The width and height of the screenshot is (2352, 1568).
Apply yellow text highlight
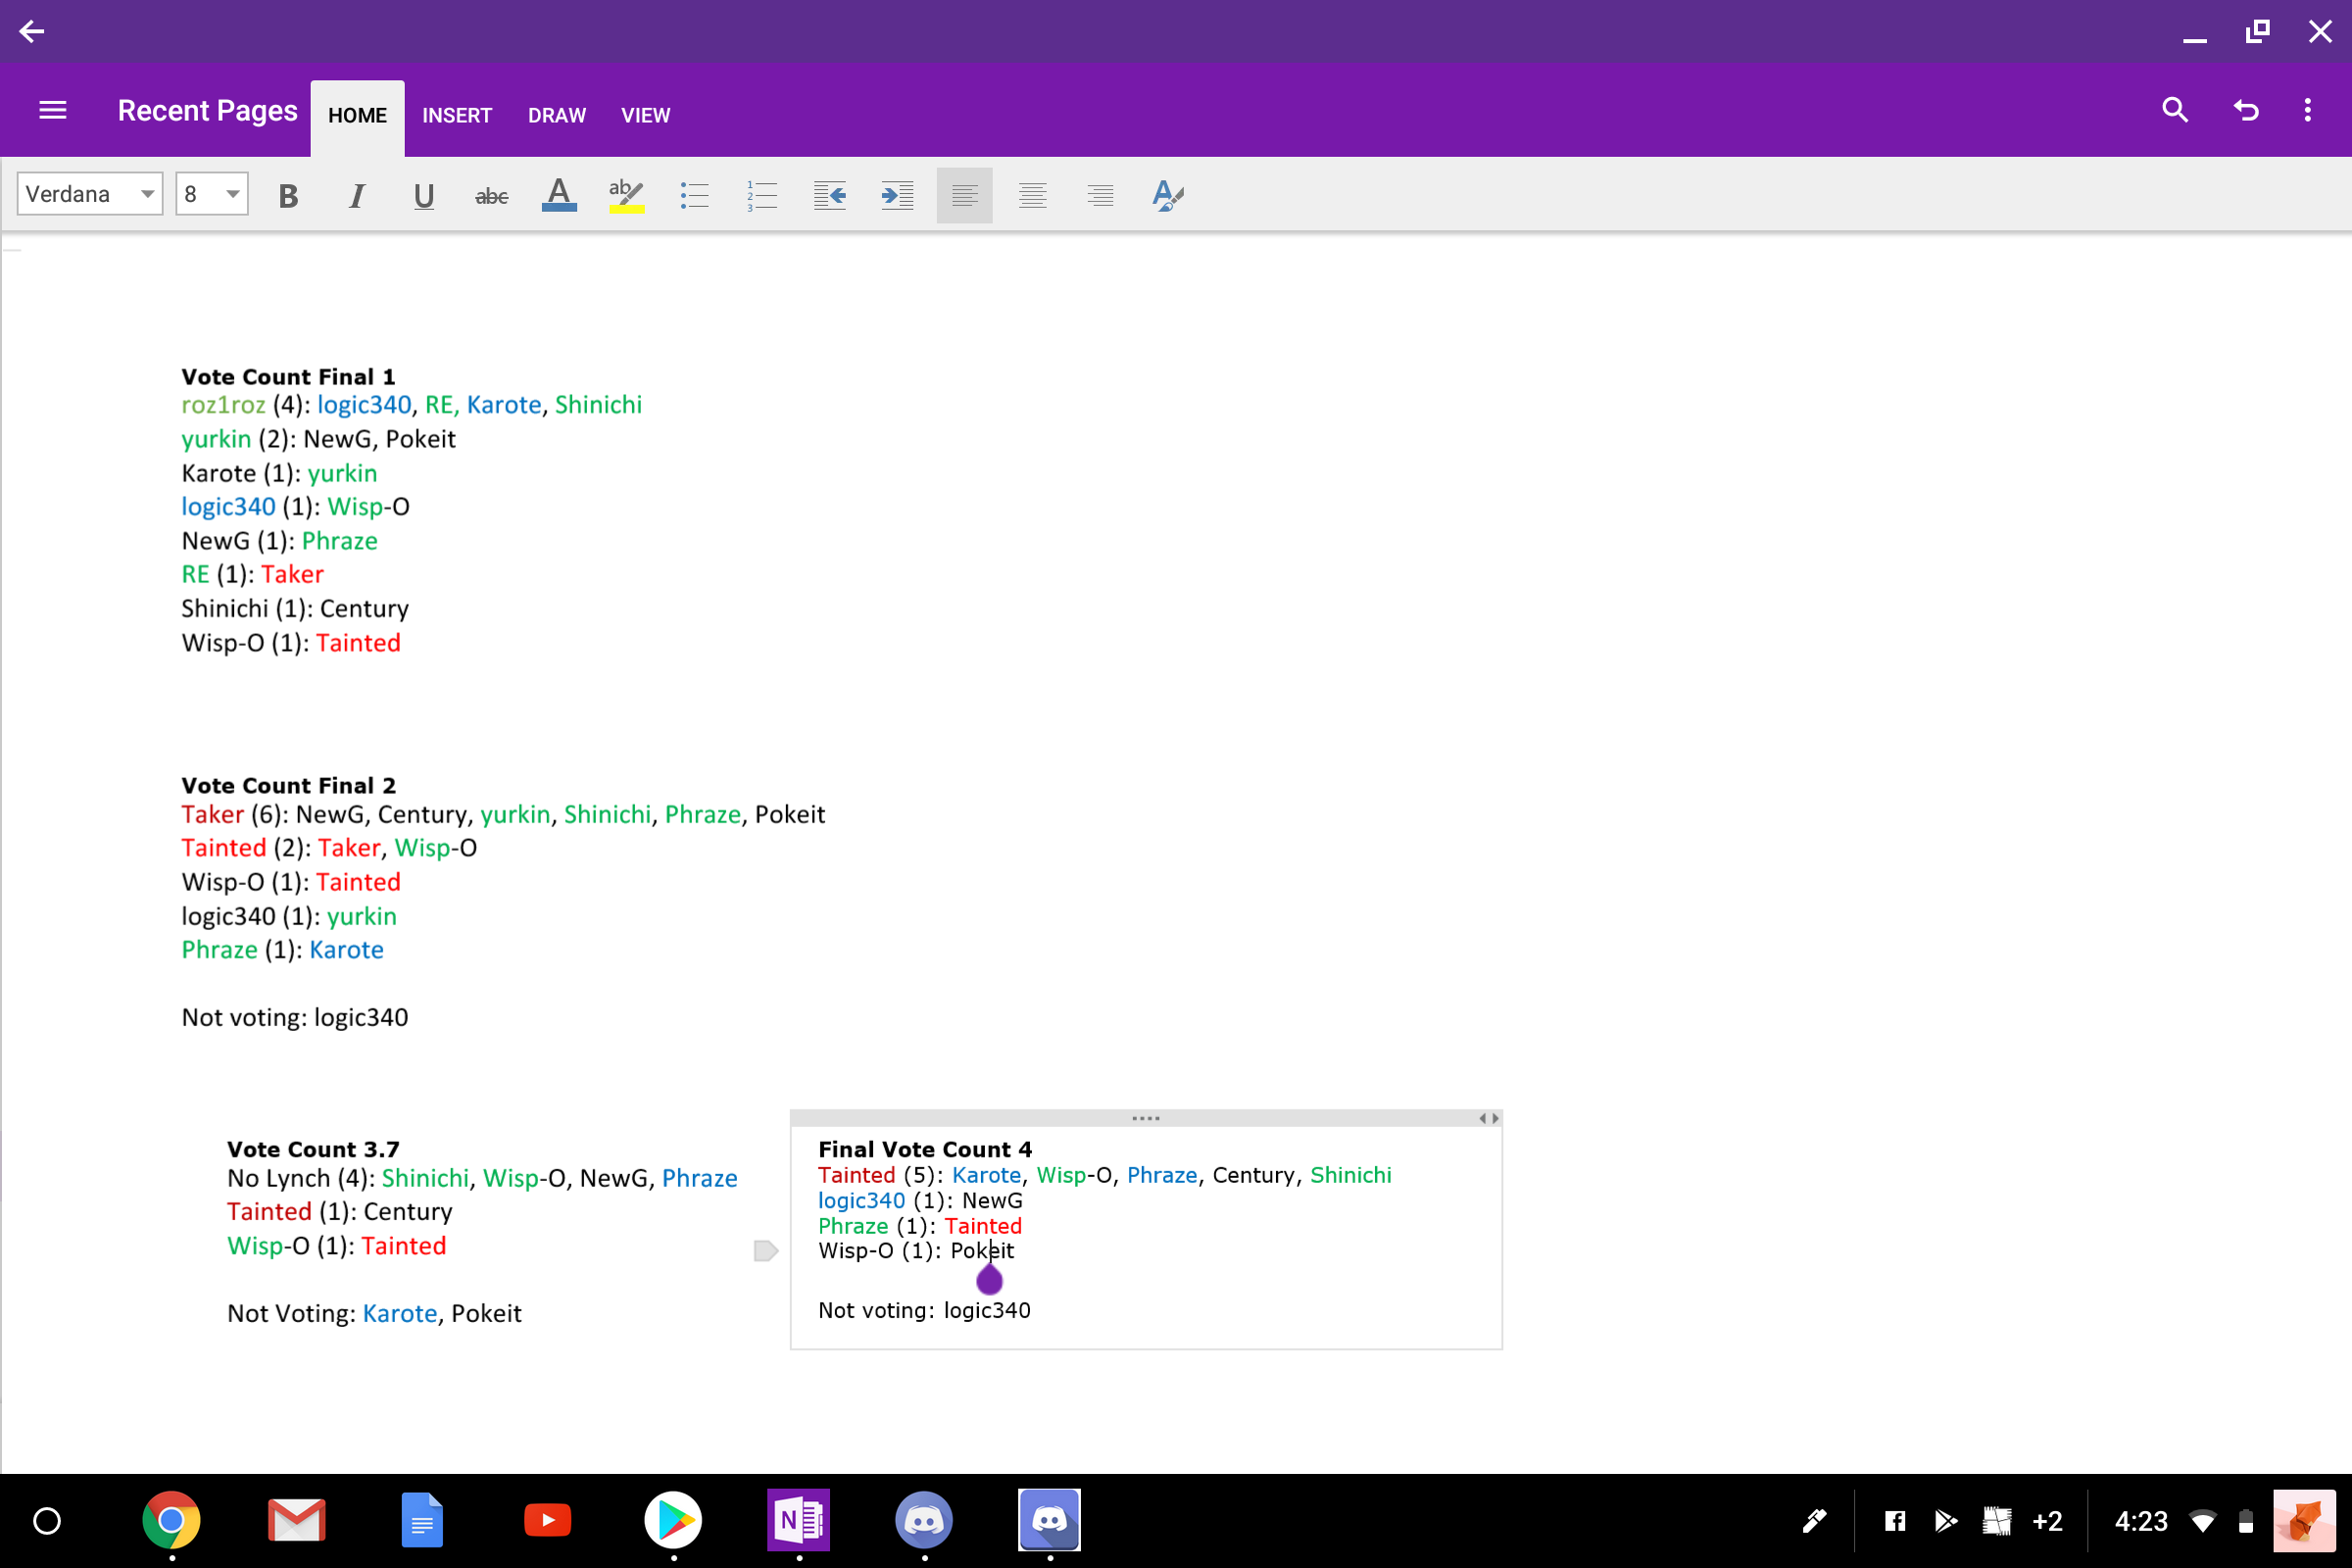pos(626,195)
